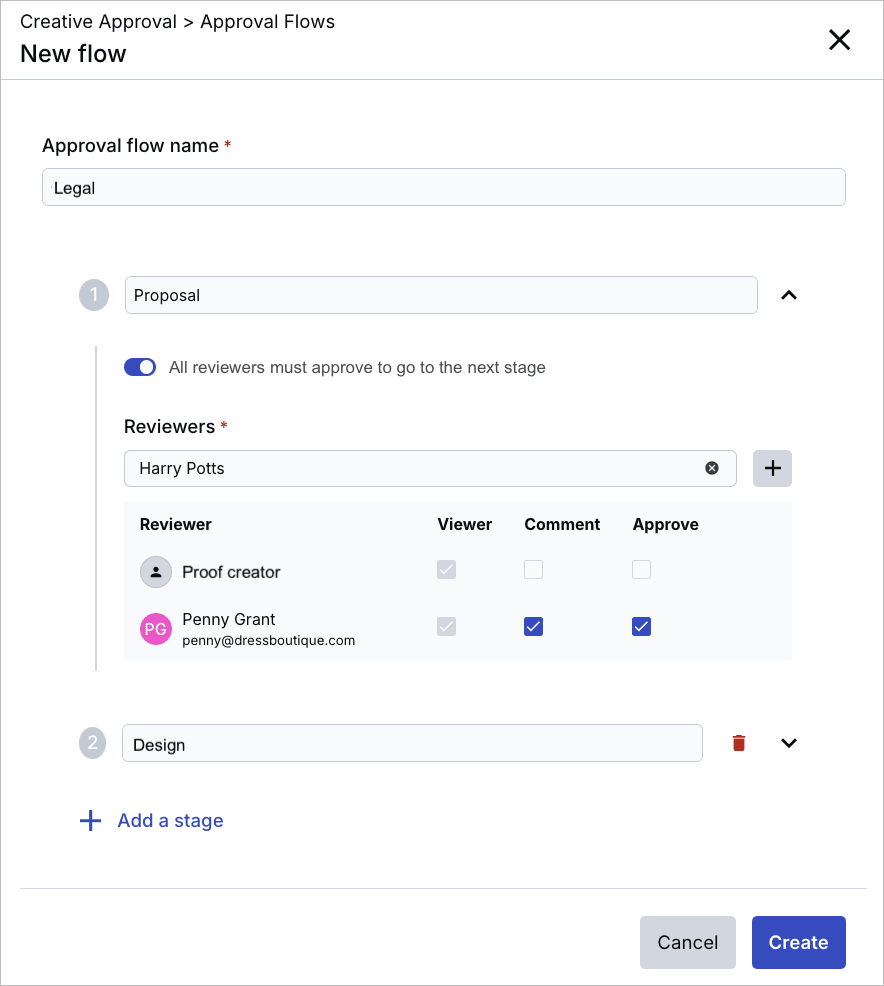884x986 pixels.
Task: Open Approval Flows from the breadcrumb
Action: 267,21
